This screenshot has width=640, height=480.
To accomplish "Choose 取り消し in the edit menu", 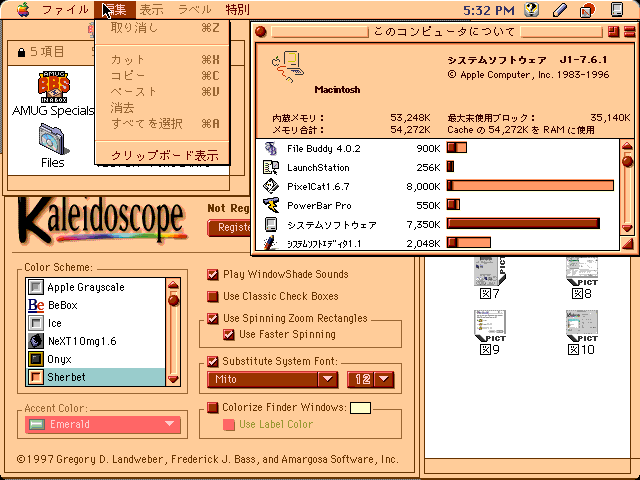I will (x=162, y=28).
